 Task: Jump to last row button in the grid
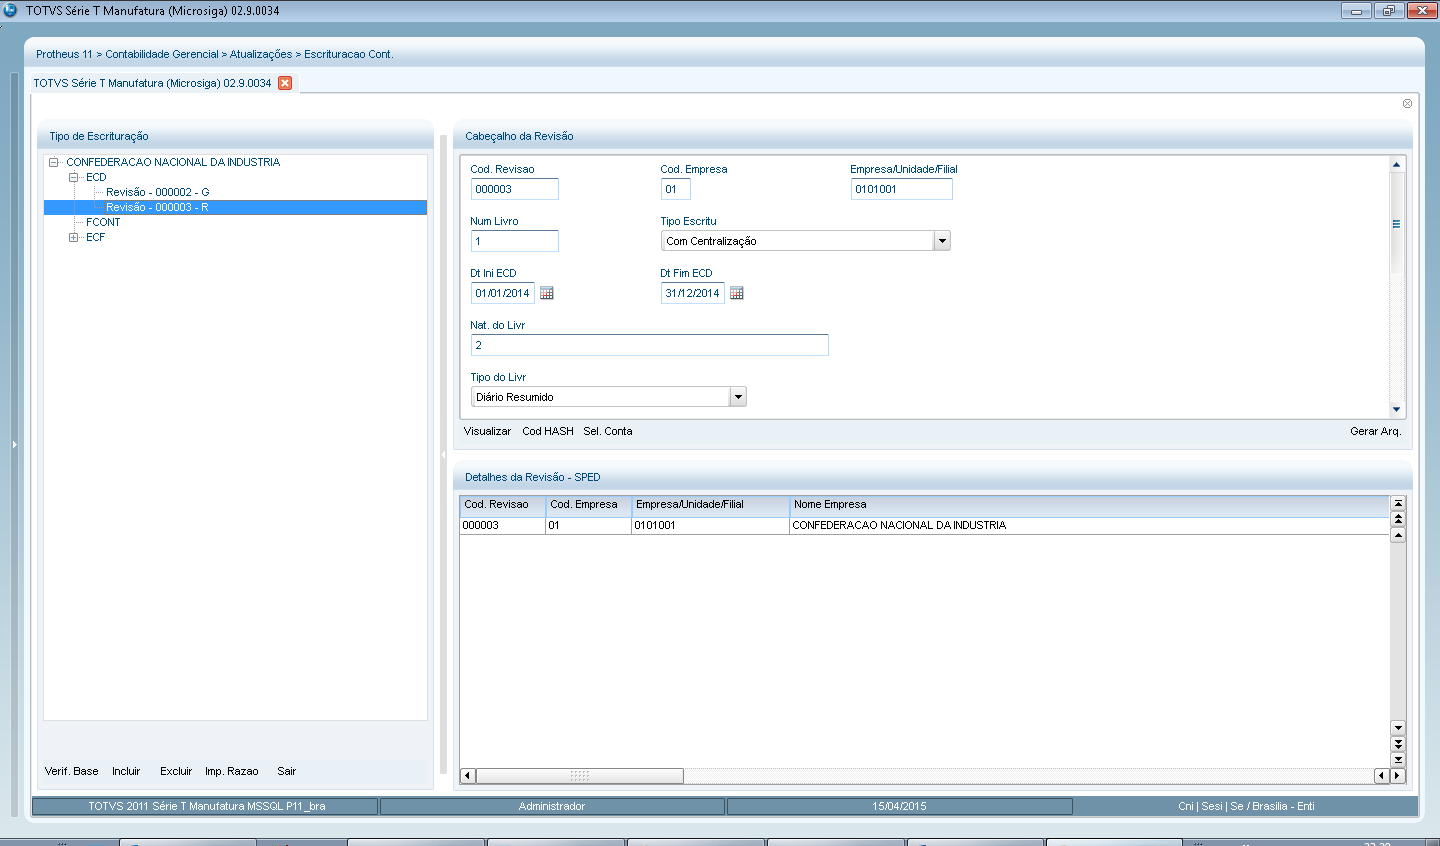(x=1399, y=760)
